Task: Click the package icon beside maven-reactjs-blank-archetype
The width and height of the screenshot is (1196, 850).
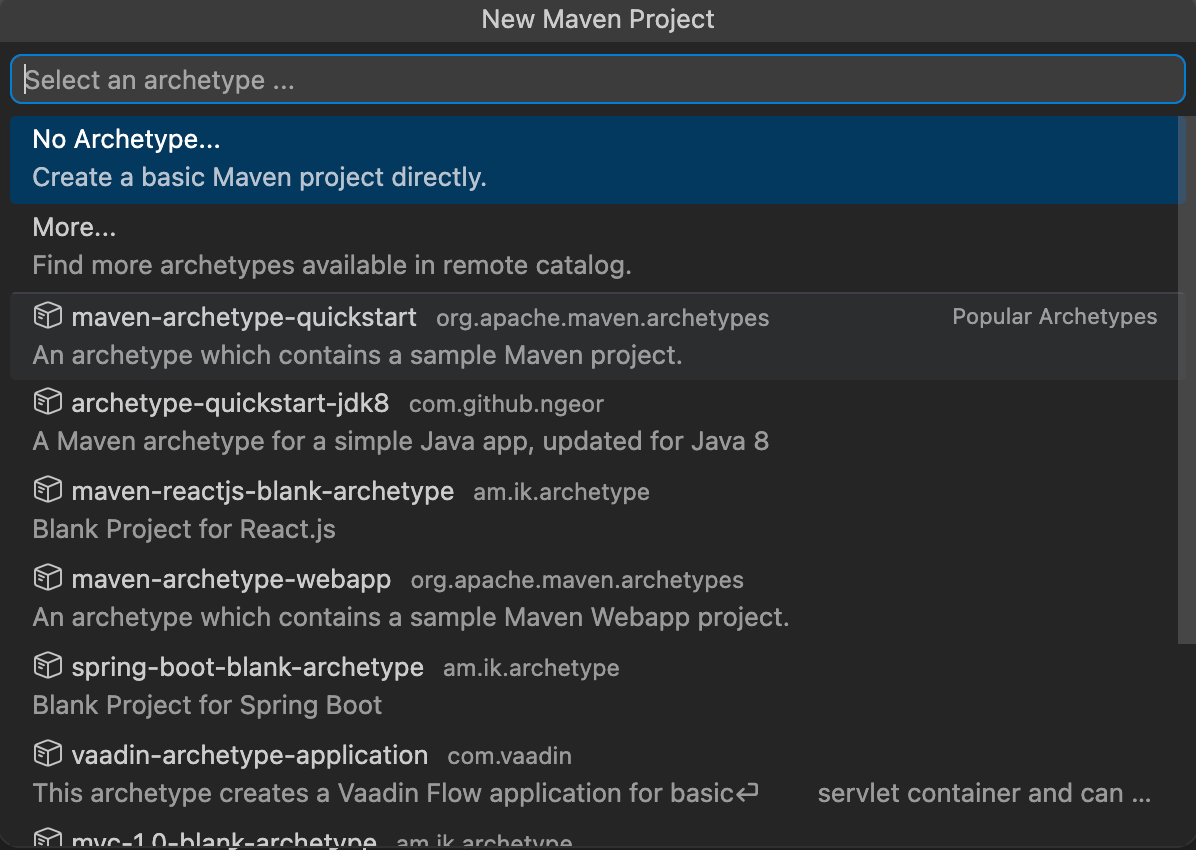Action: (48, 489)
